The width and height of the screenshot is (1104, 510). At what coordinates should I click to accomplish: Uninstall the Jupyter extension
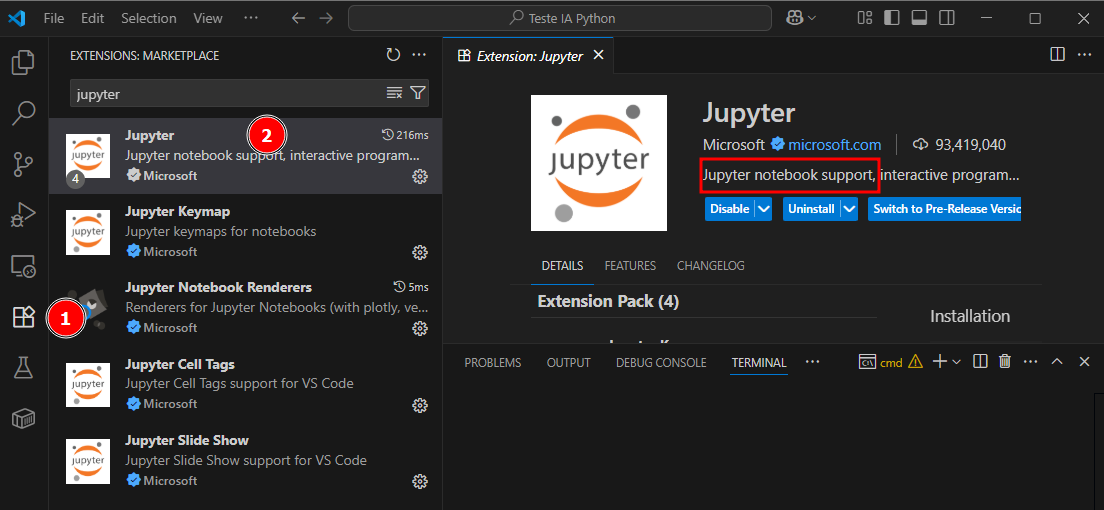click(811, 209)
